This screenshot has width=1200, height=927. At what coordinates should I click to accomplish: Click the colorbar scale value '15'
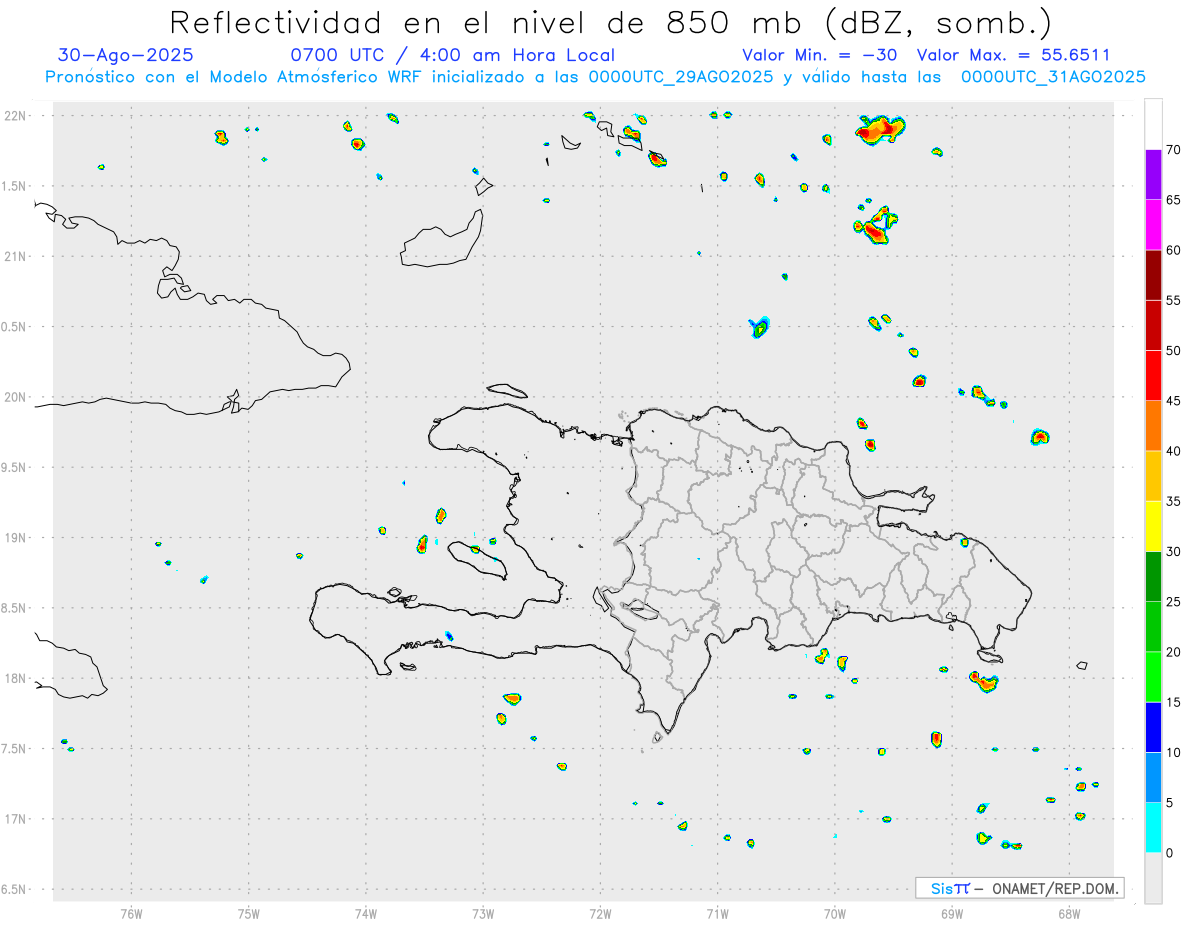[1174, 702]
